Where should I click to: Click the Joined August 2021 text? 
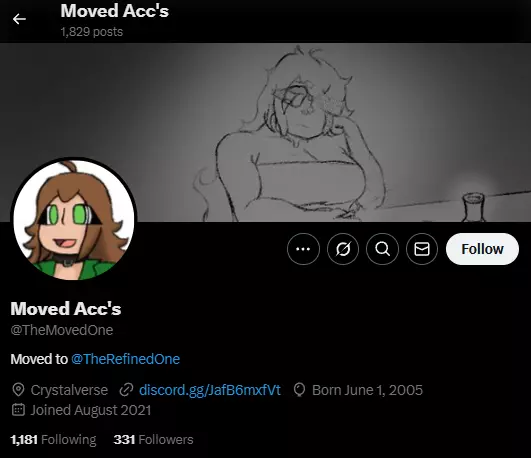(x=91, y=410)
